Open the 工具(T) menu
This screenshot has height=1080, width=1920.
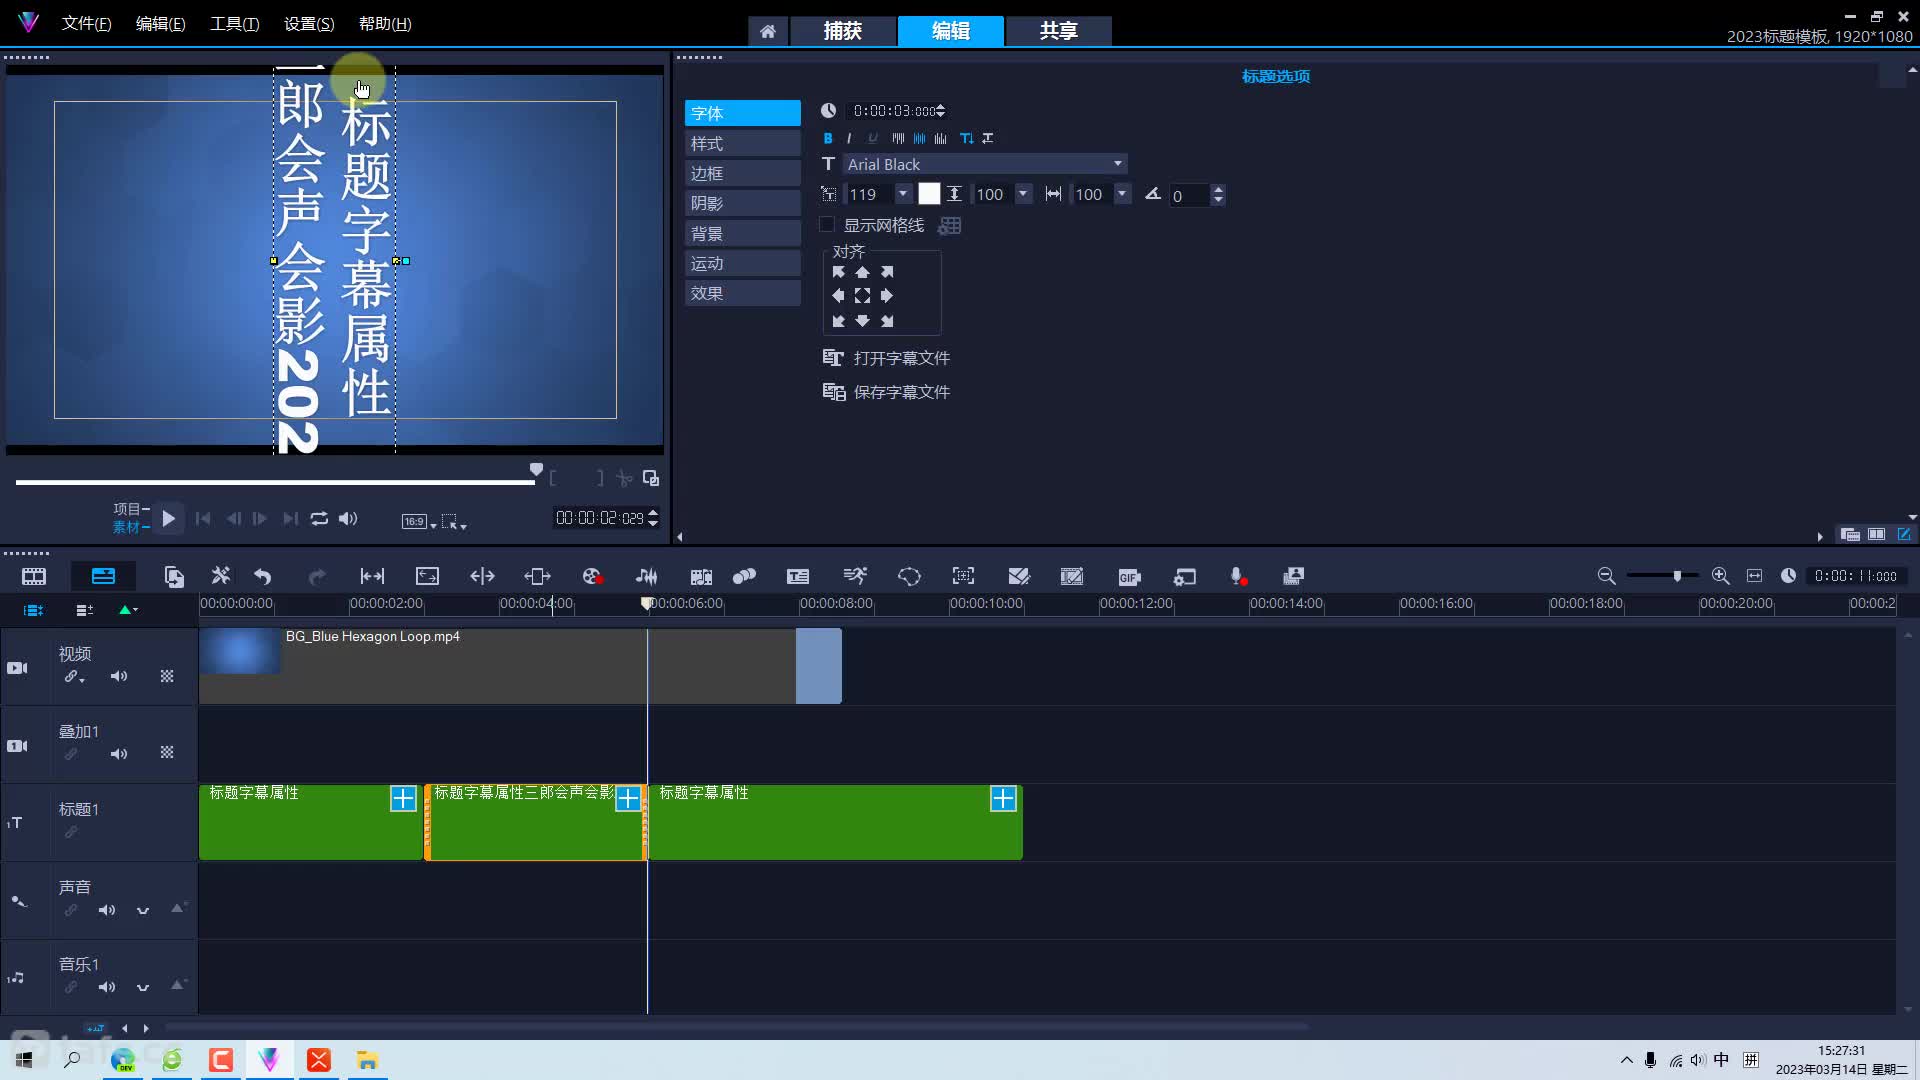pyautogui.click(x=234, y=24)
